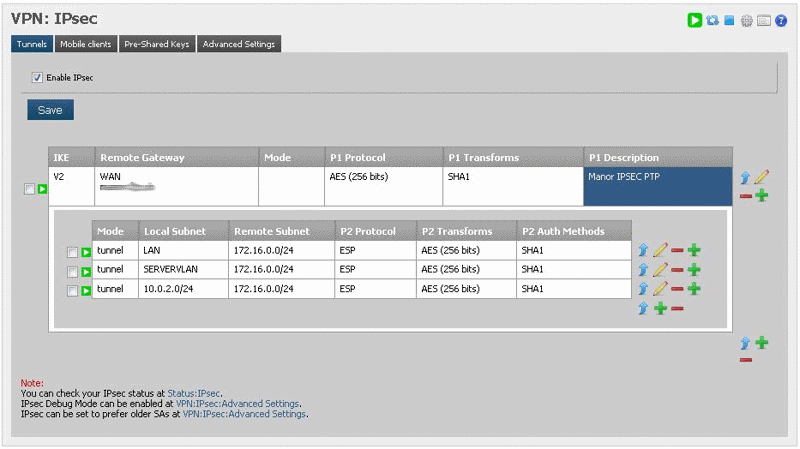Toggle the Enable IPsec checkbox
Viewport: 800px width, 449px height.
pos(37,77)
